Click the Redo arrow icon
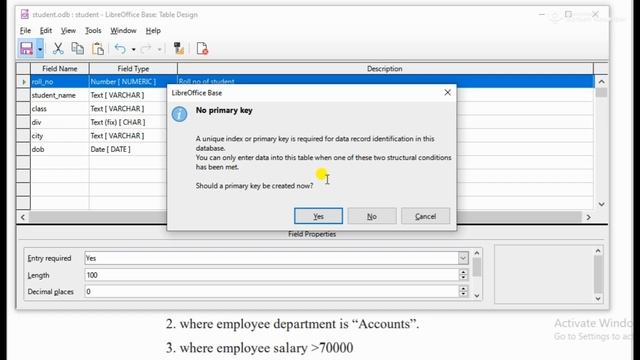The image size is (640, 360). (146, 49)
